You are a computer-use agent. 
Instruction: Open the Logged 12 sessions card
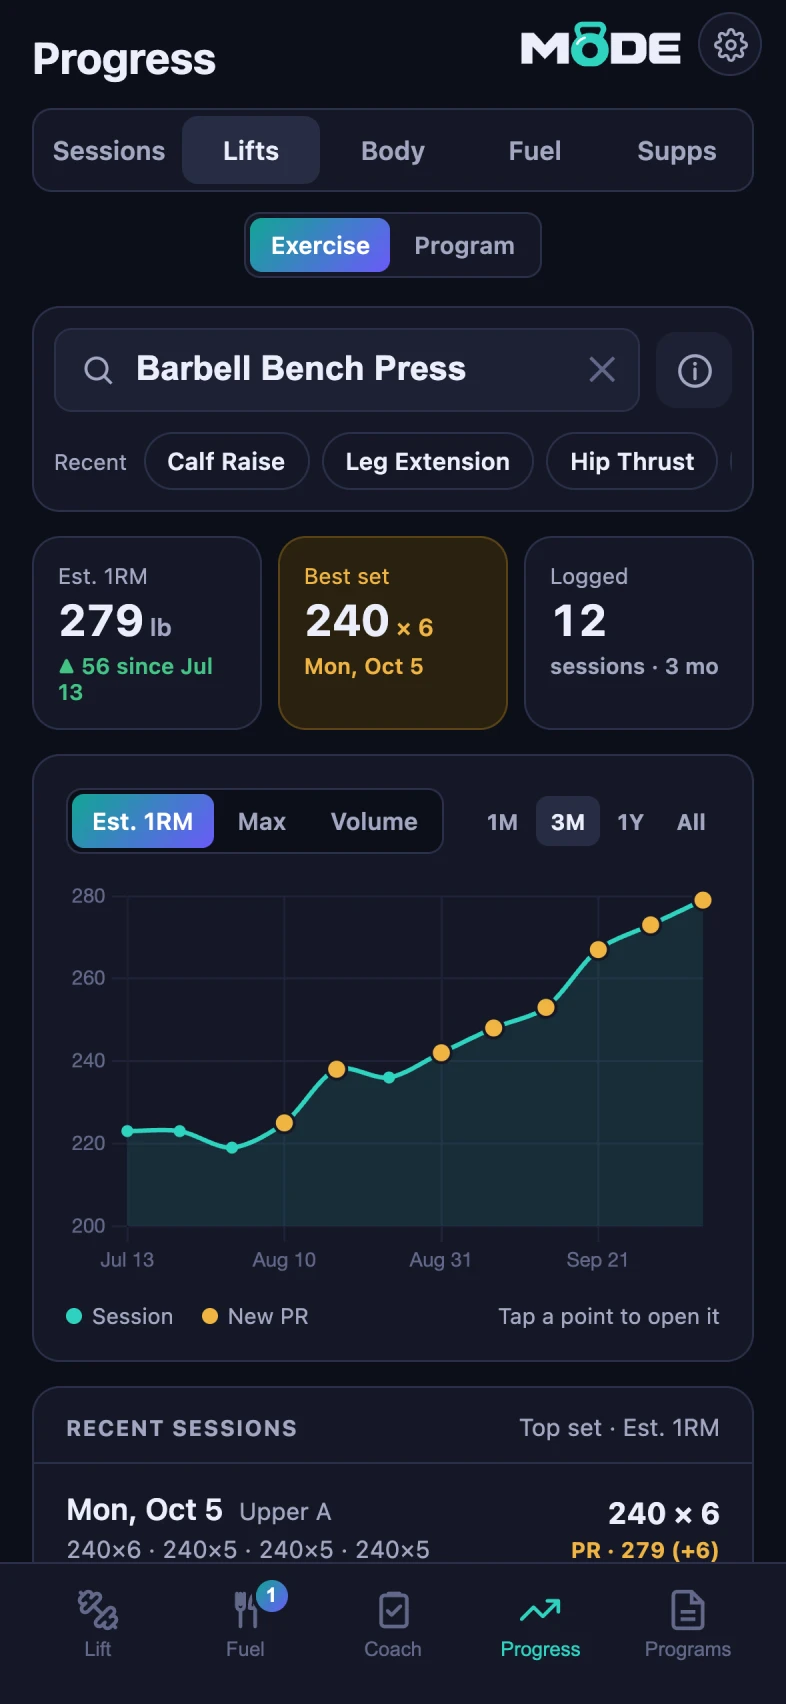click(639, 633)
